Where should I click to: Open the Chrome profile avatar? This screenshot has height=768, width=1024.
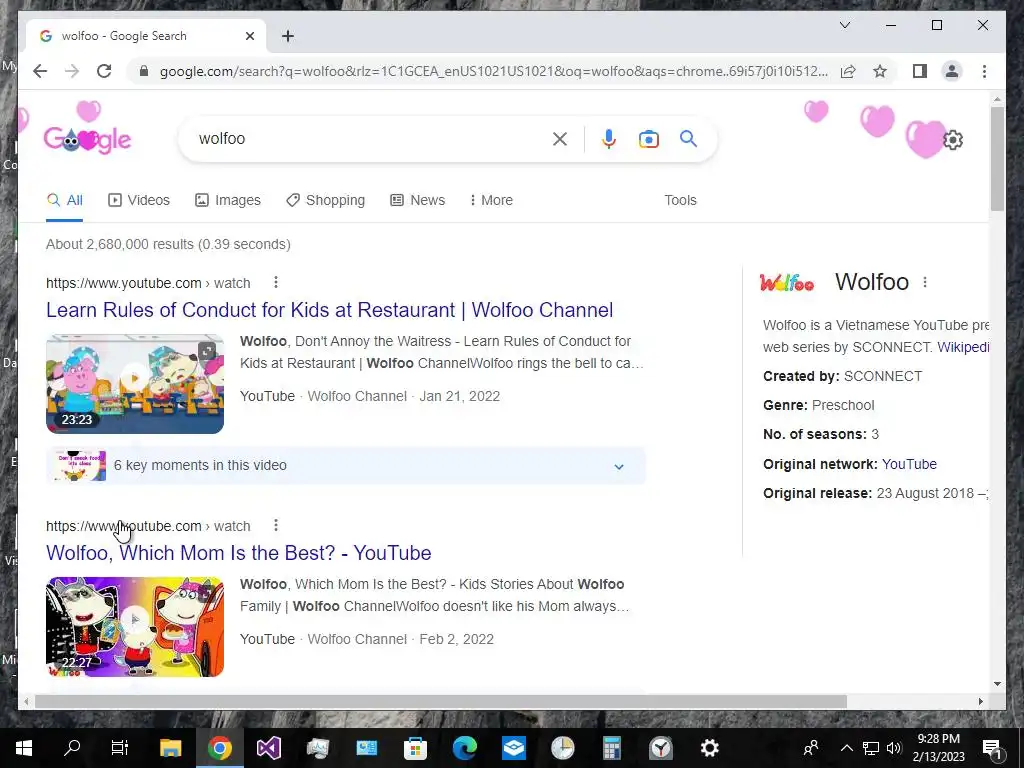pos(952,71)
